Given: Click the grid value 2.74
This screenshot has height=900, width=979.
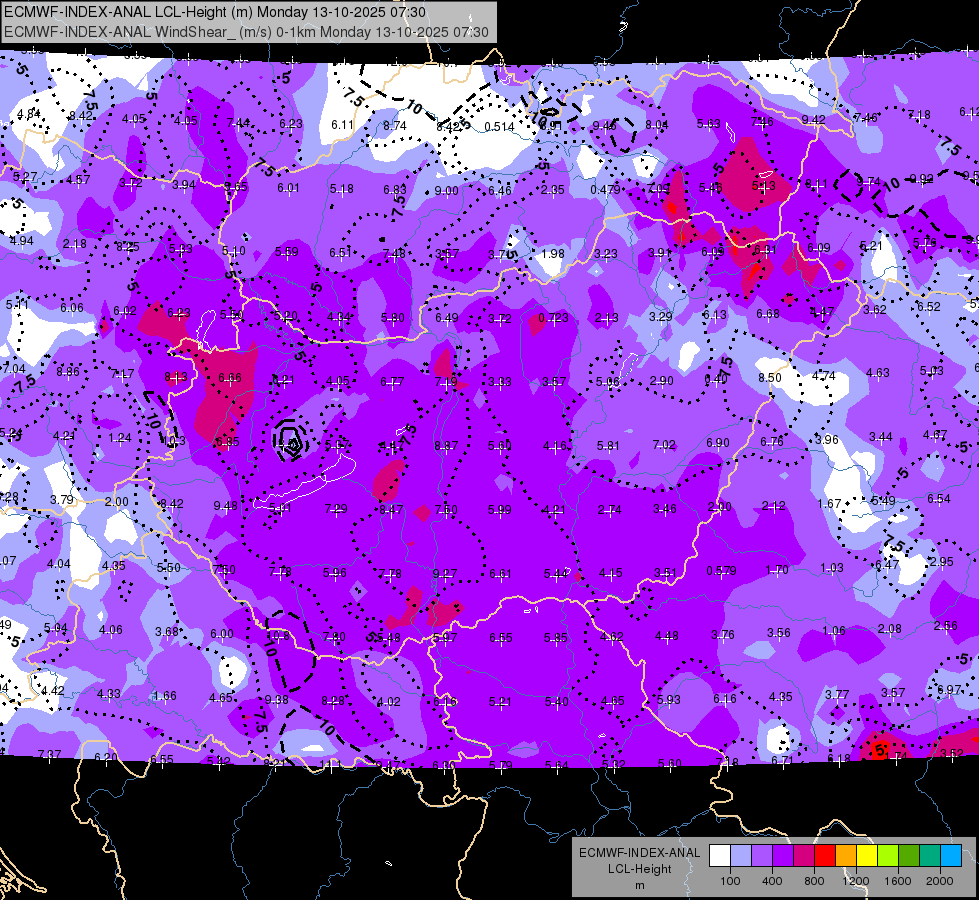Looking at the screenshot, I should 609,510.
